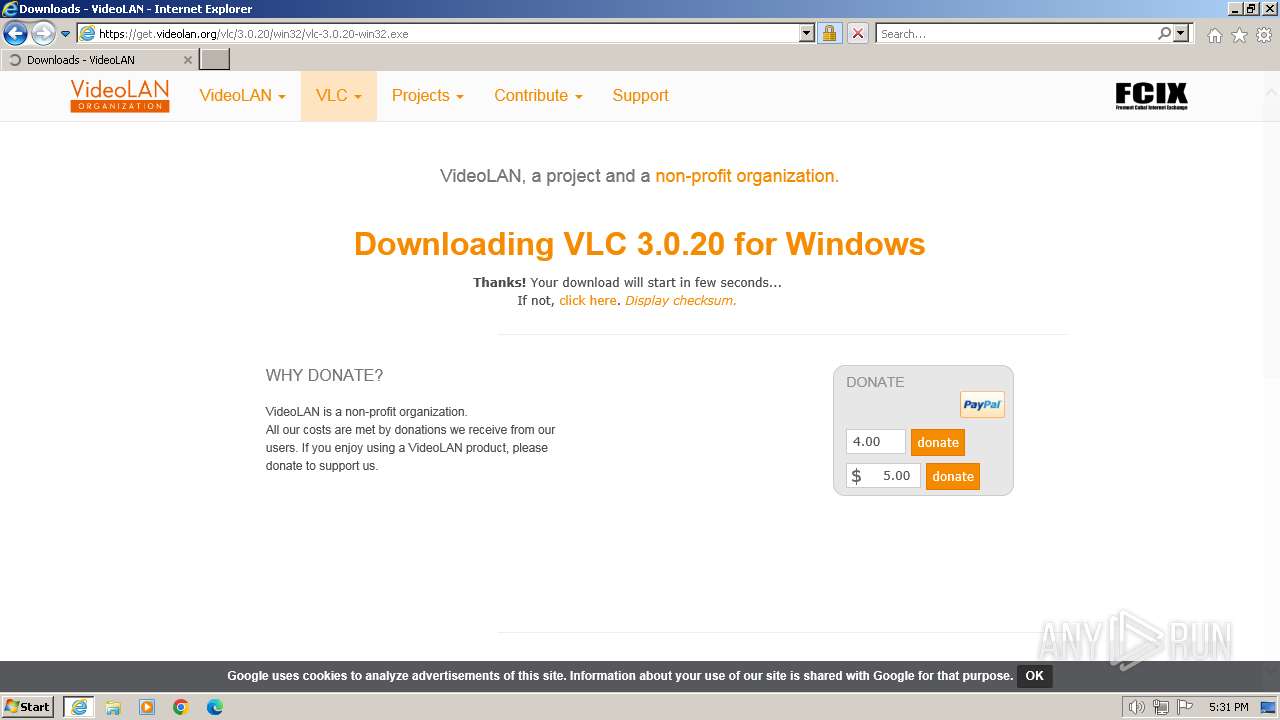Click the 'click here' download link
Viewport: 1280px width, 720px height.
pos(588,300)
